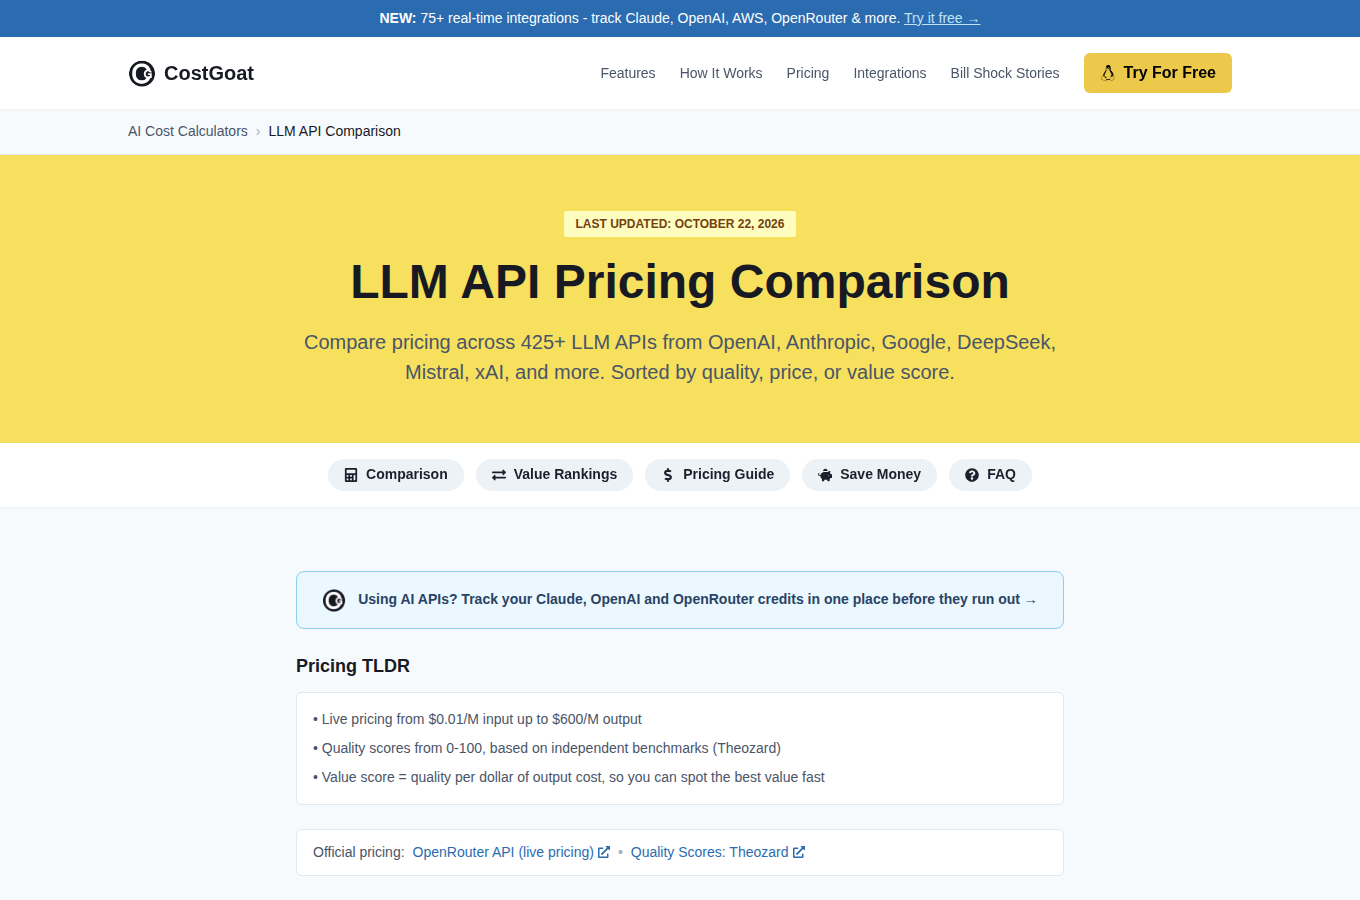Open the Integrations nav item

click(890, 73)
